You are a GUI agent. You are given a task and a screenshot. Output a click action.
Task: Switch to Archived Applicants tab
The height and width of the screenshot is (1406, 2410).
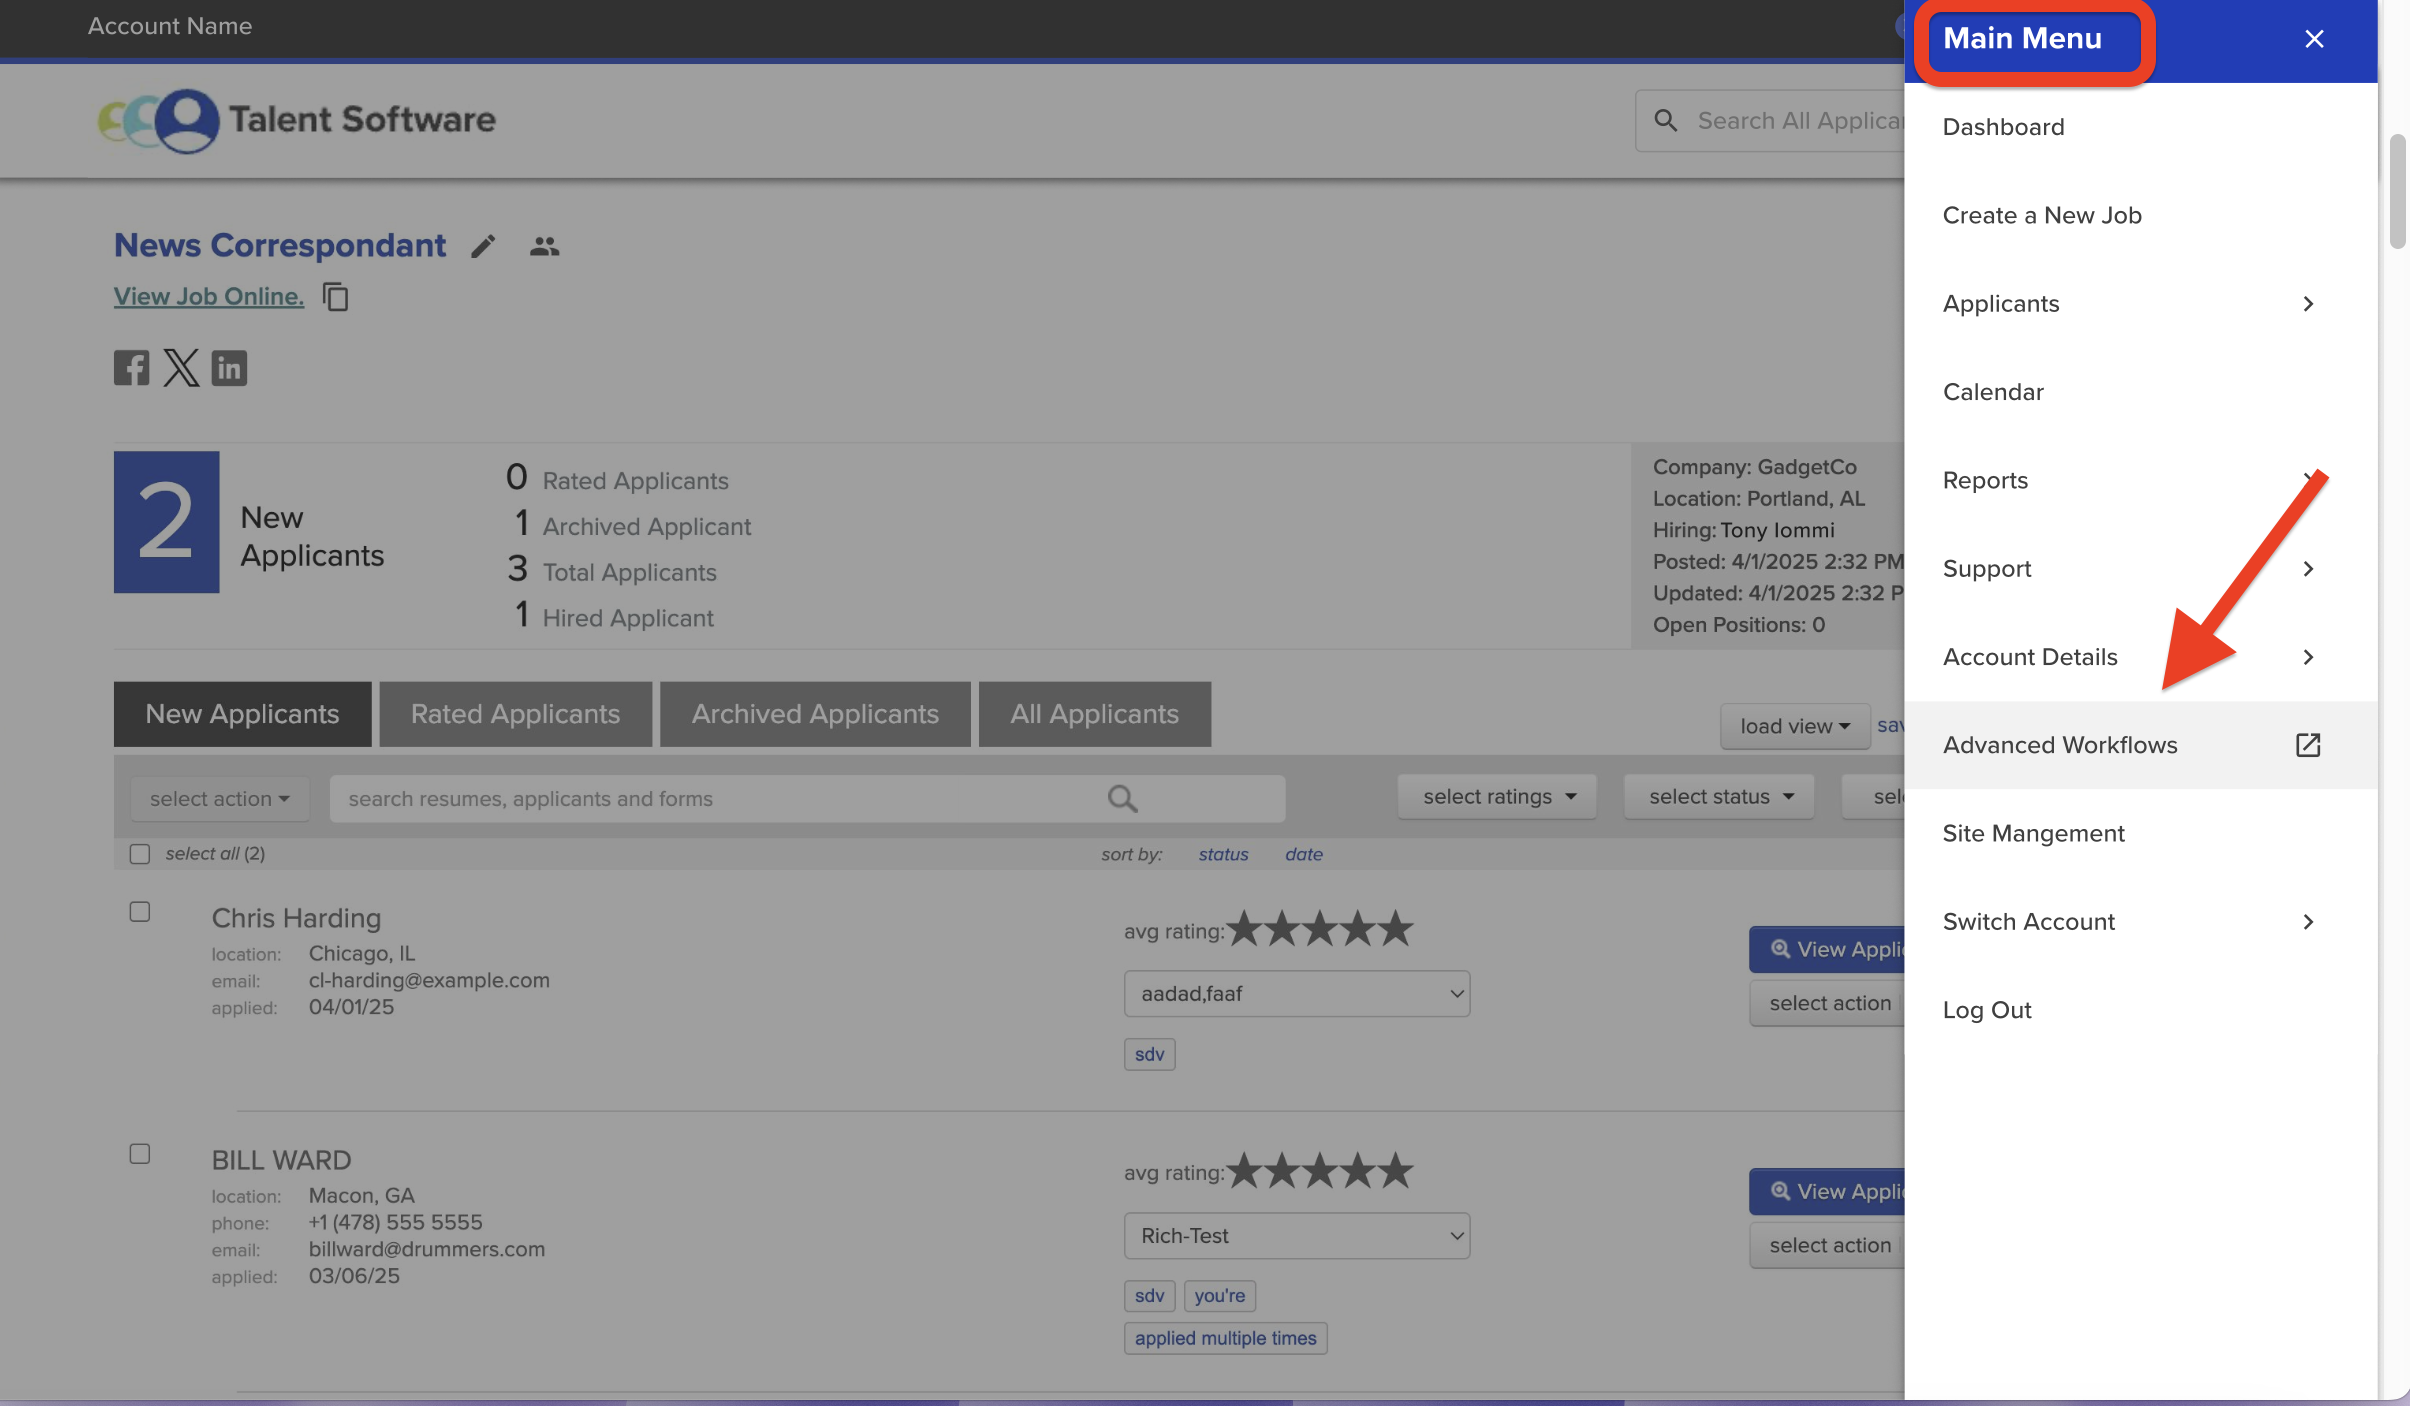[x=814, y=714]
